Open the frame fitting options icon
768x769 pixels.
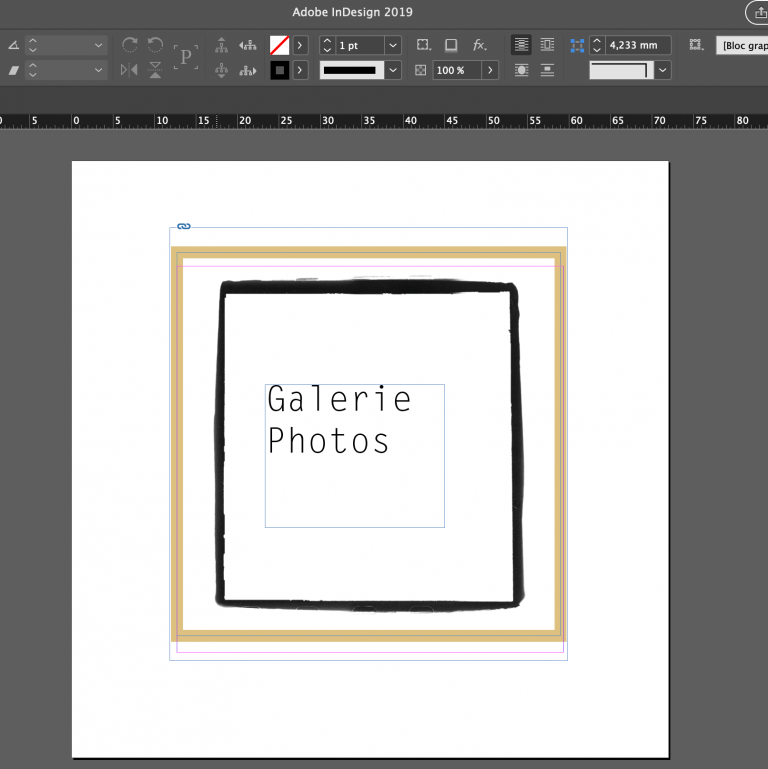point(696,45)
